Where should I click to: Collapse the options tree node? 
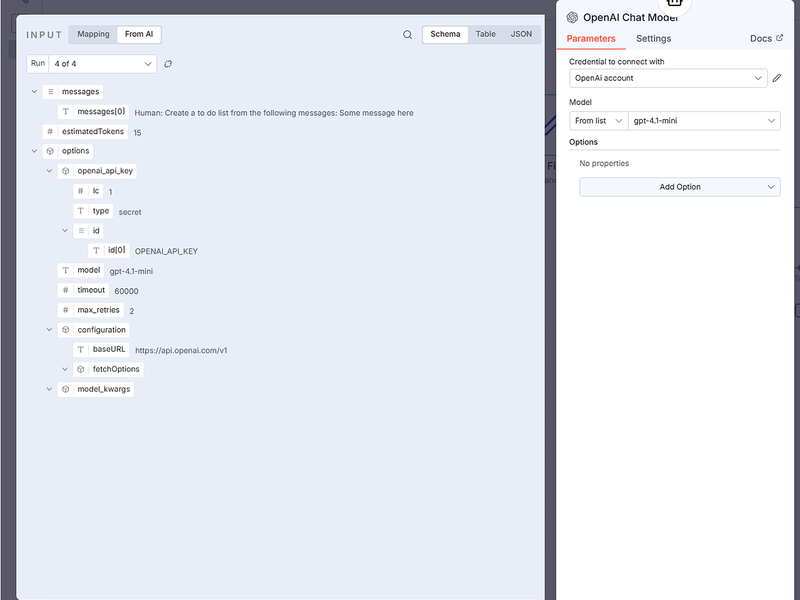(34, 151)
